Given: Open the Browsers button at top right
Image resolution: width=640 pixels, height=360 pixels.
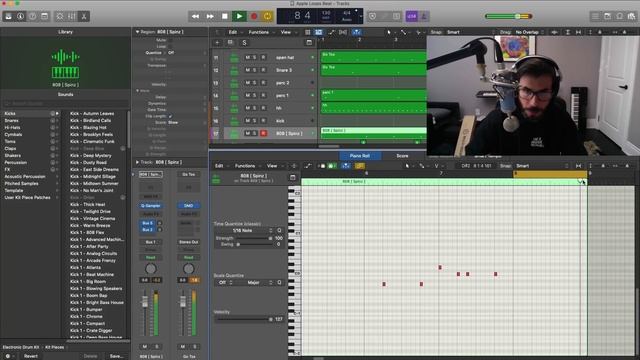Looking at the screenshot, I should [631, 16].
